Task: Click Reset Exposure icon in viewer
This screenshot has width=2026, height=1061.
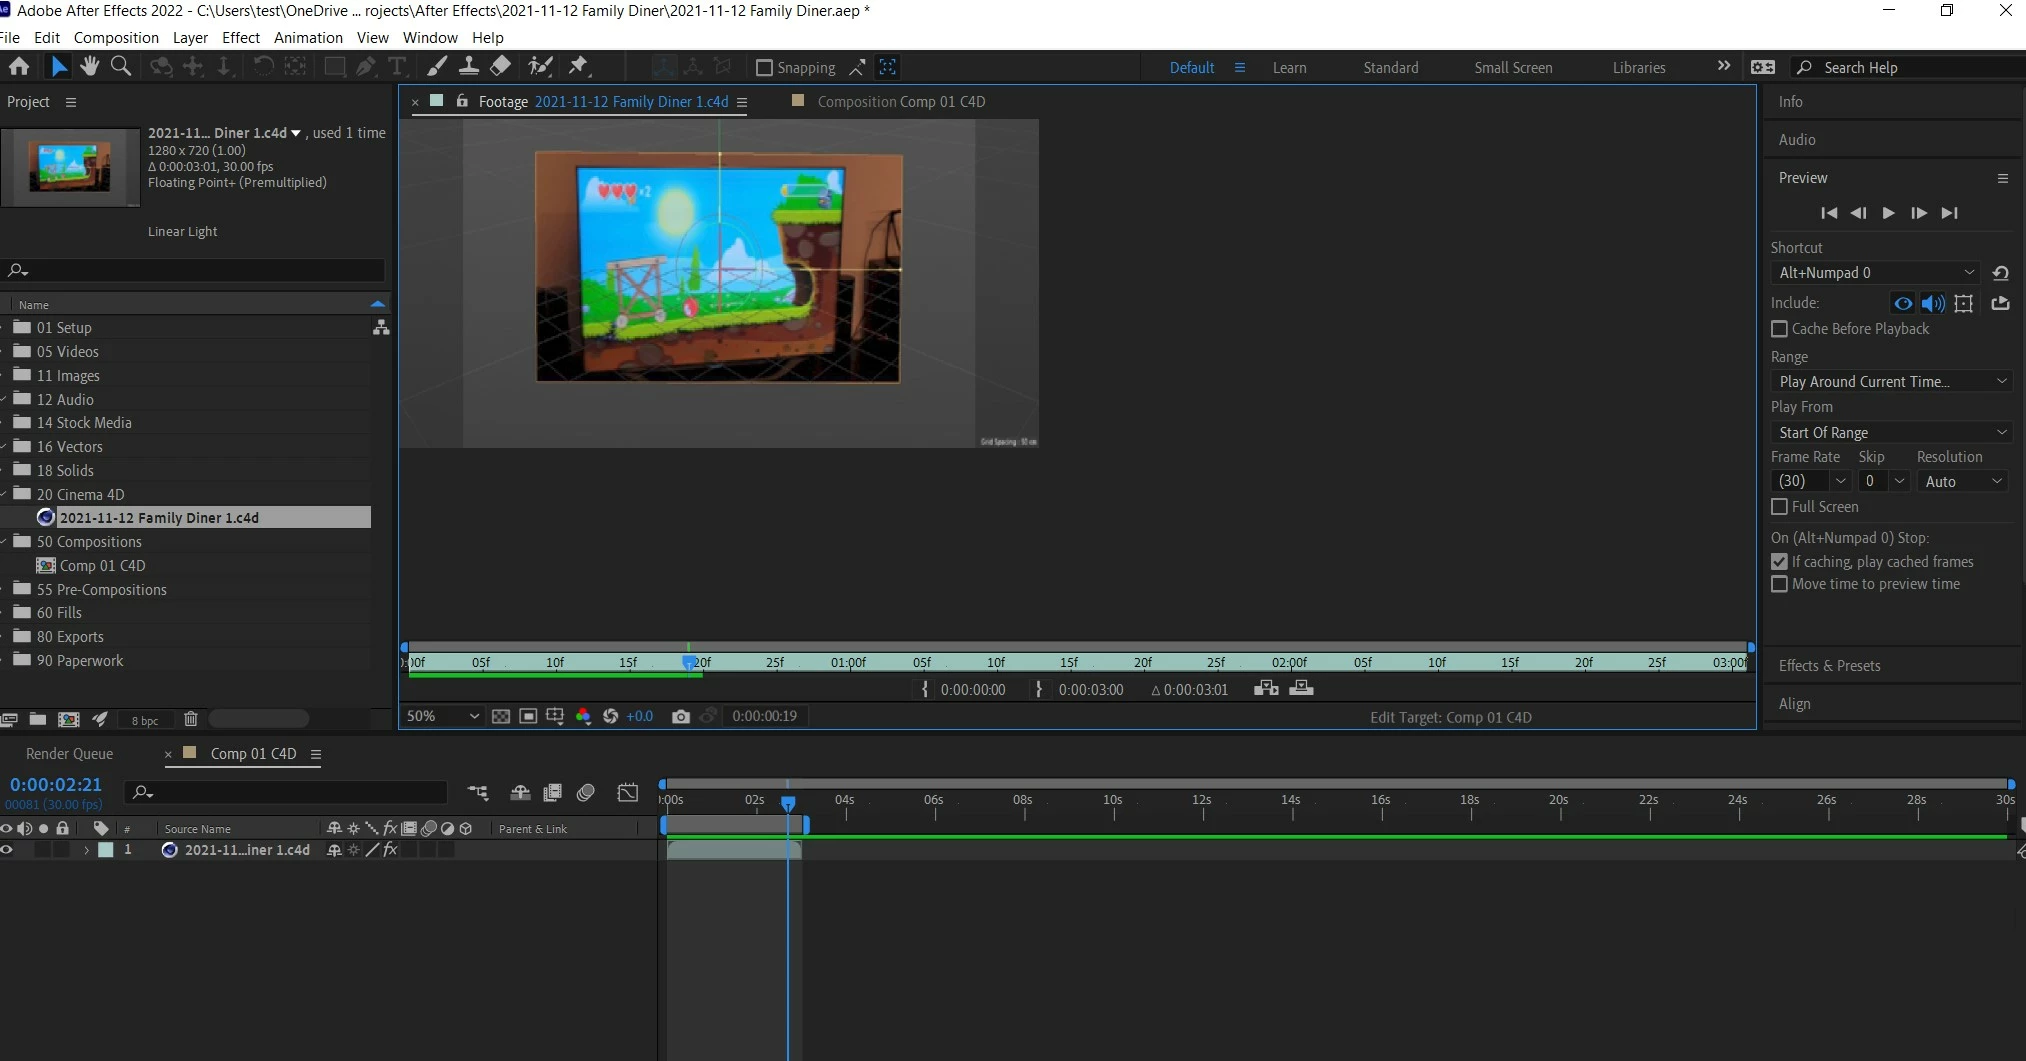Action: point(610,716)
